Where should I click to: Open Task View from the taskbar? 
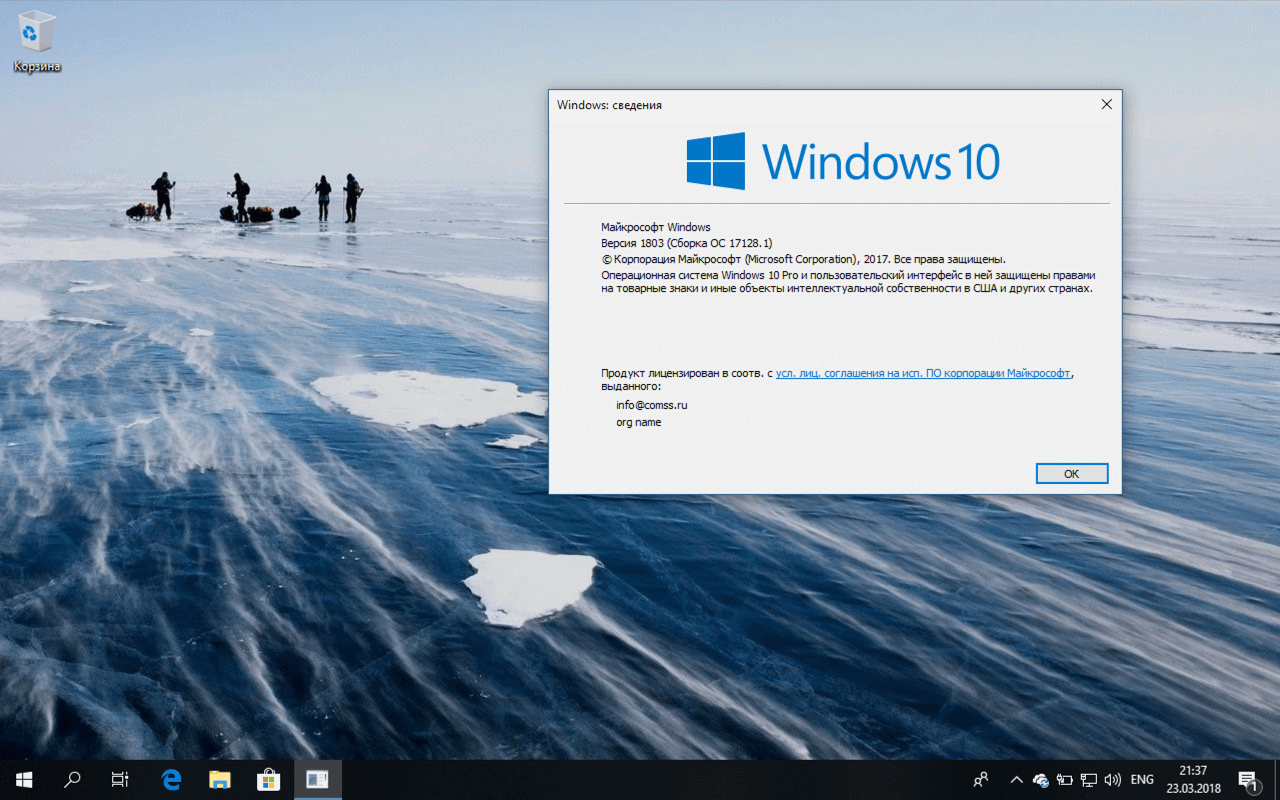pos(120,780)
